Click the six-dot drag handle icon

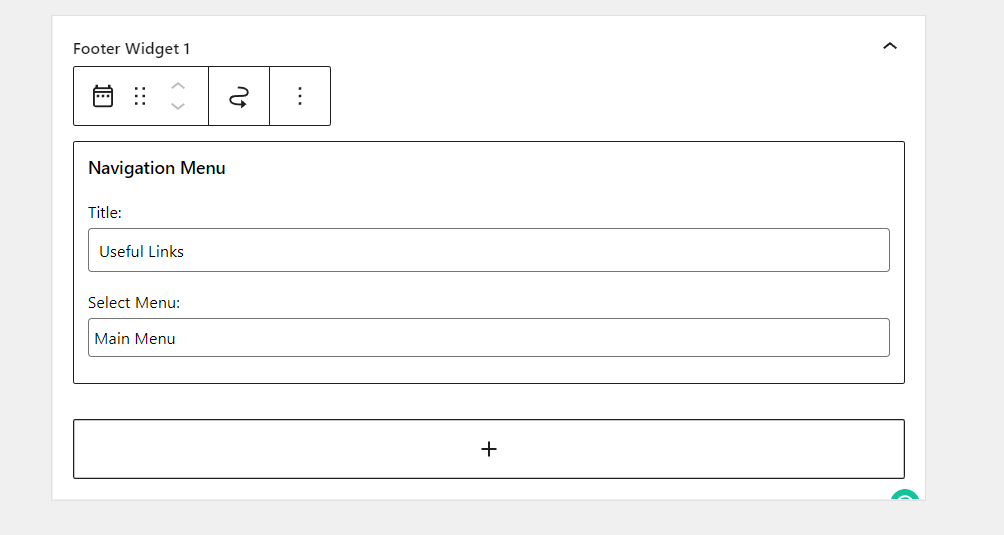pos(140,96)
